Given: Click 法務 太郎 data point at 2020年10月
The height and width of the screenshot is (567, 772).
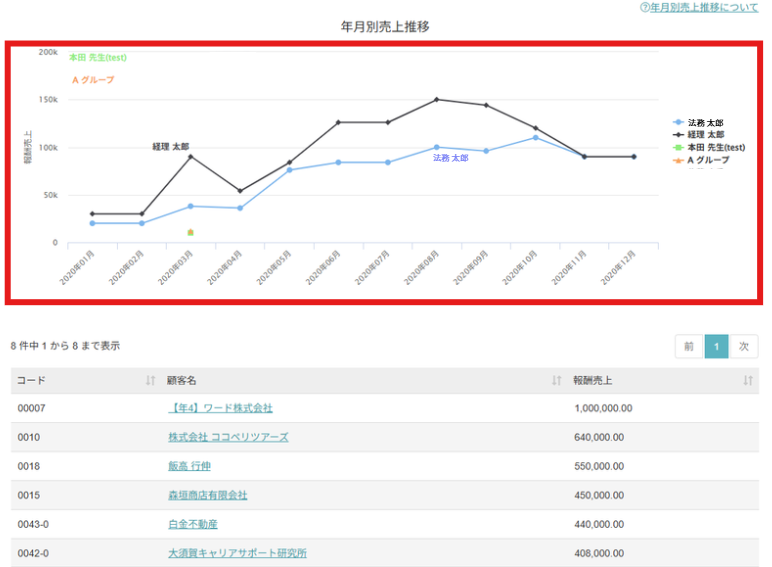Looking at the screenshot, I should pos(535,137).
